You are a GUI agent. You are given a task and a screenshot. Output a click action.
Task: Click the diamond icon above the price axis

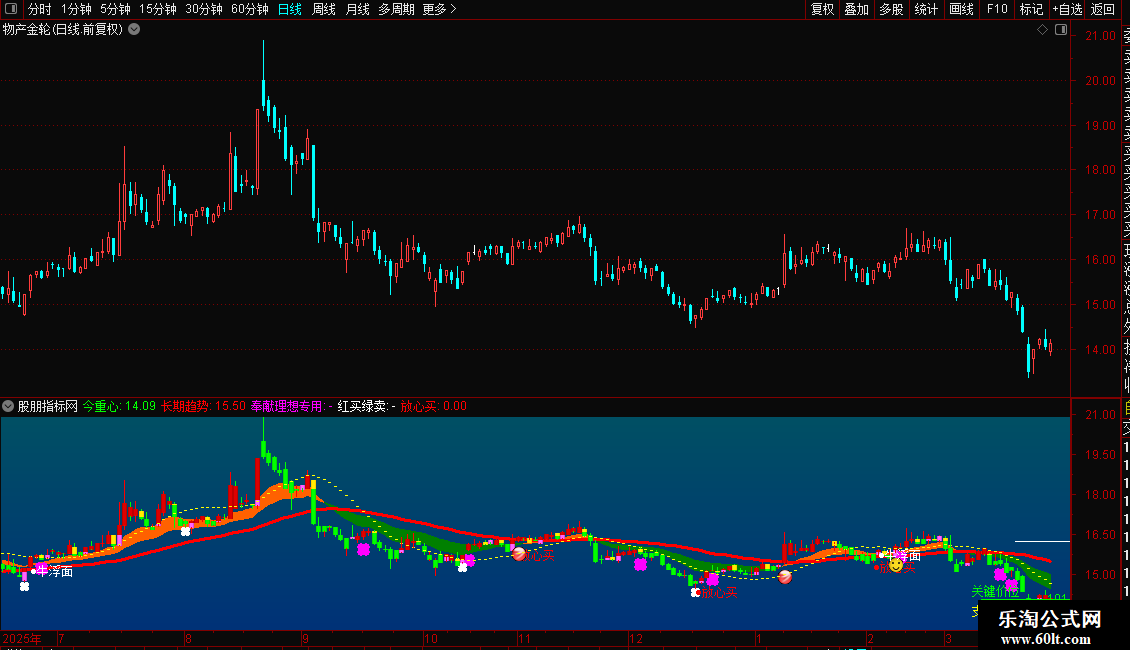tap(1042, 30)
